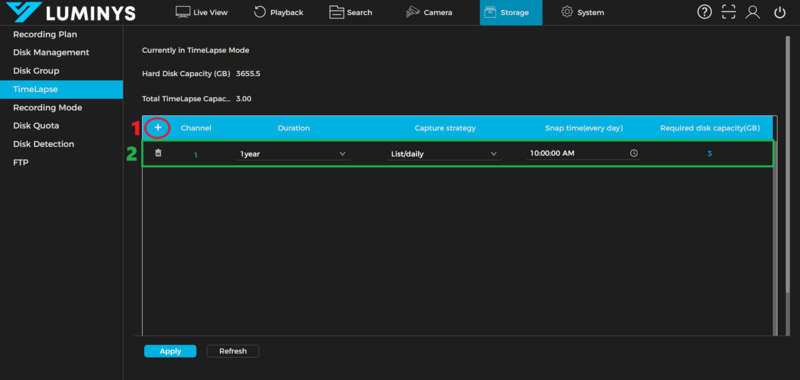Switch to the Playback tab
Screen dimensions: 800x380
[279, 12]
